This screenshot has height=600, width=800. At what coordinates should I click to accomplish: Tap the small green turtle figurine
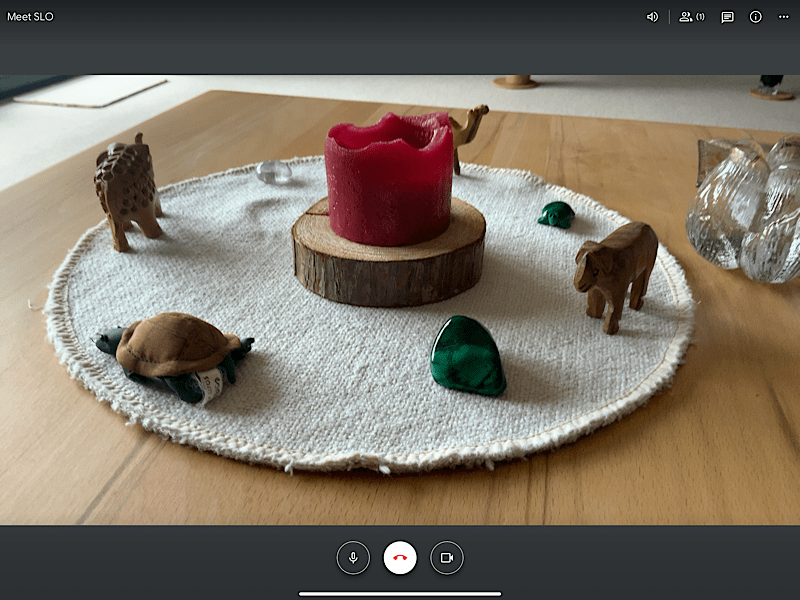(556, 214)
